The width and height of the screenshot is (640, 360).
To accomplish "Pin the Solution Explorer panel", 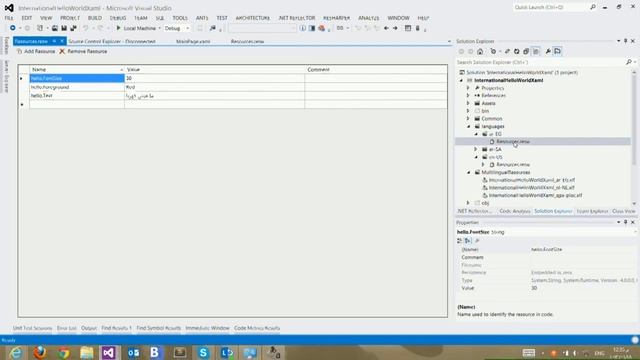I will coord(625,41).
